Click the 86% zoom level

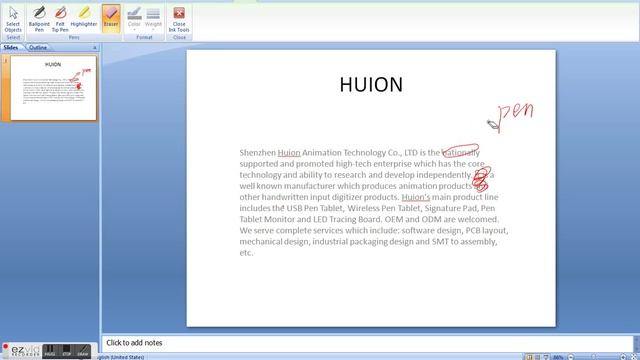click(558, 358)
